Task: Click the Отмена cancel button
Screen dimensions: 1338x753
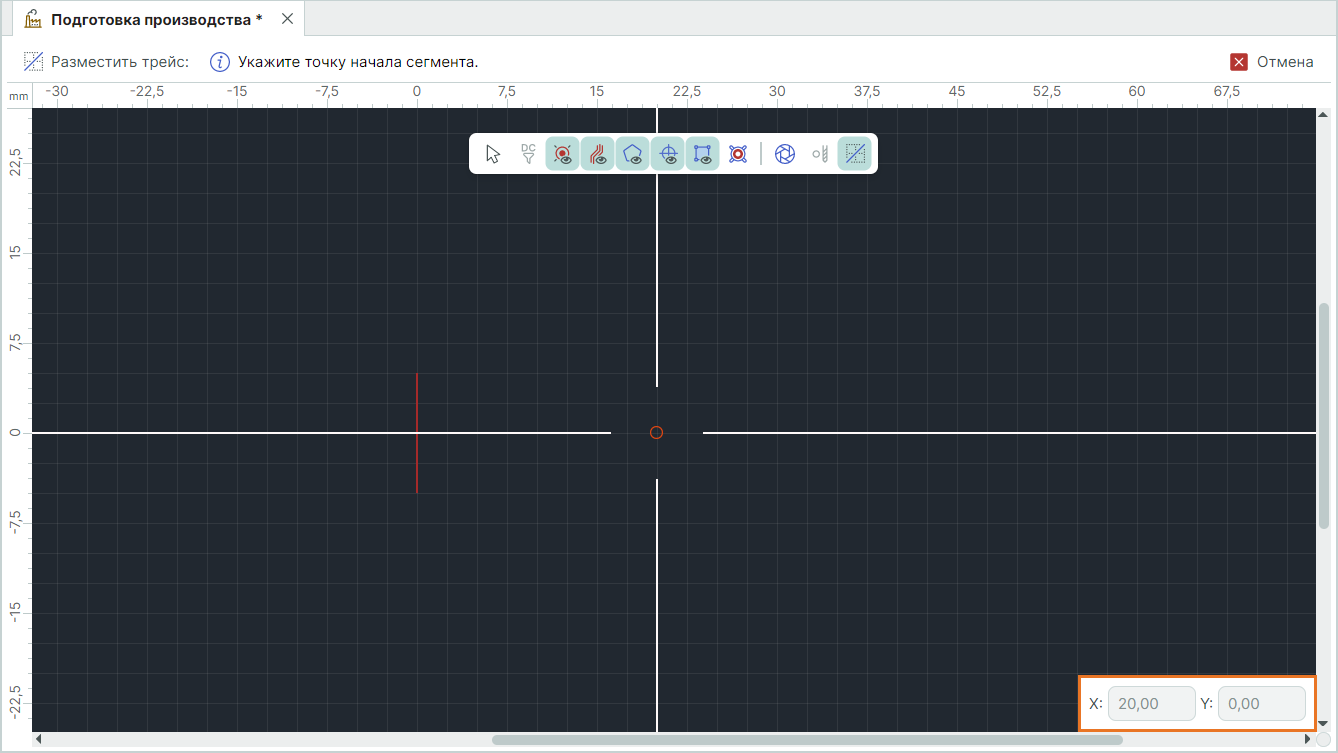Action: click(1284, 62)
